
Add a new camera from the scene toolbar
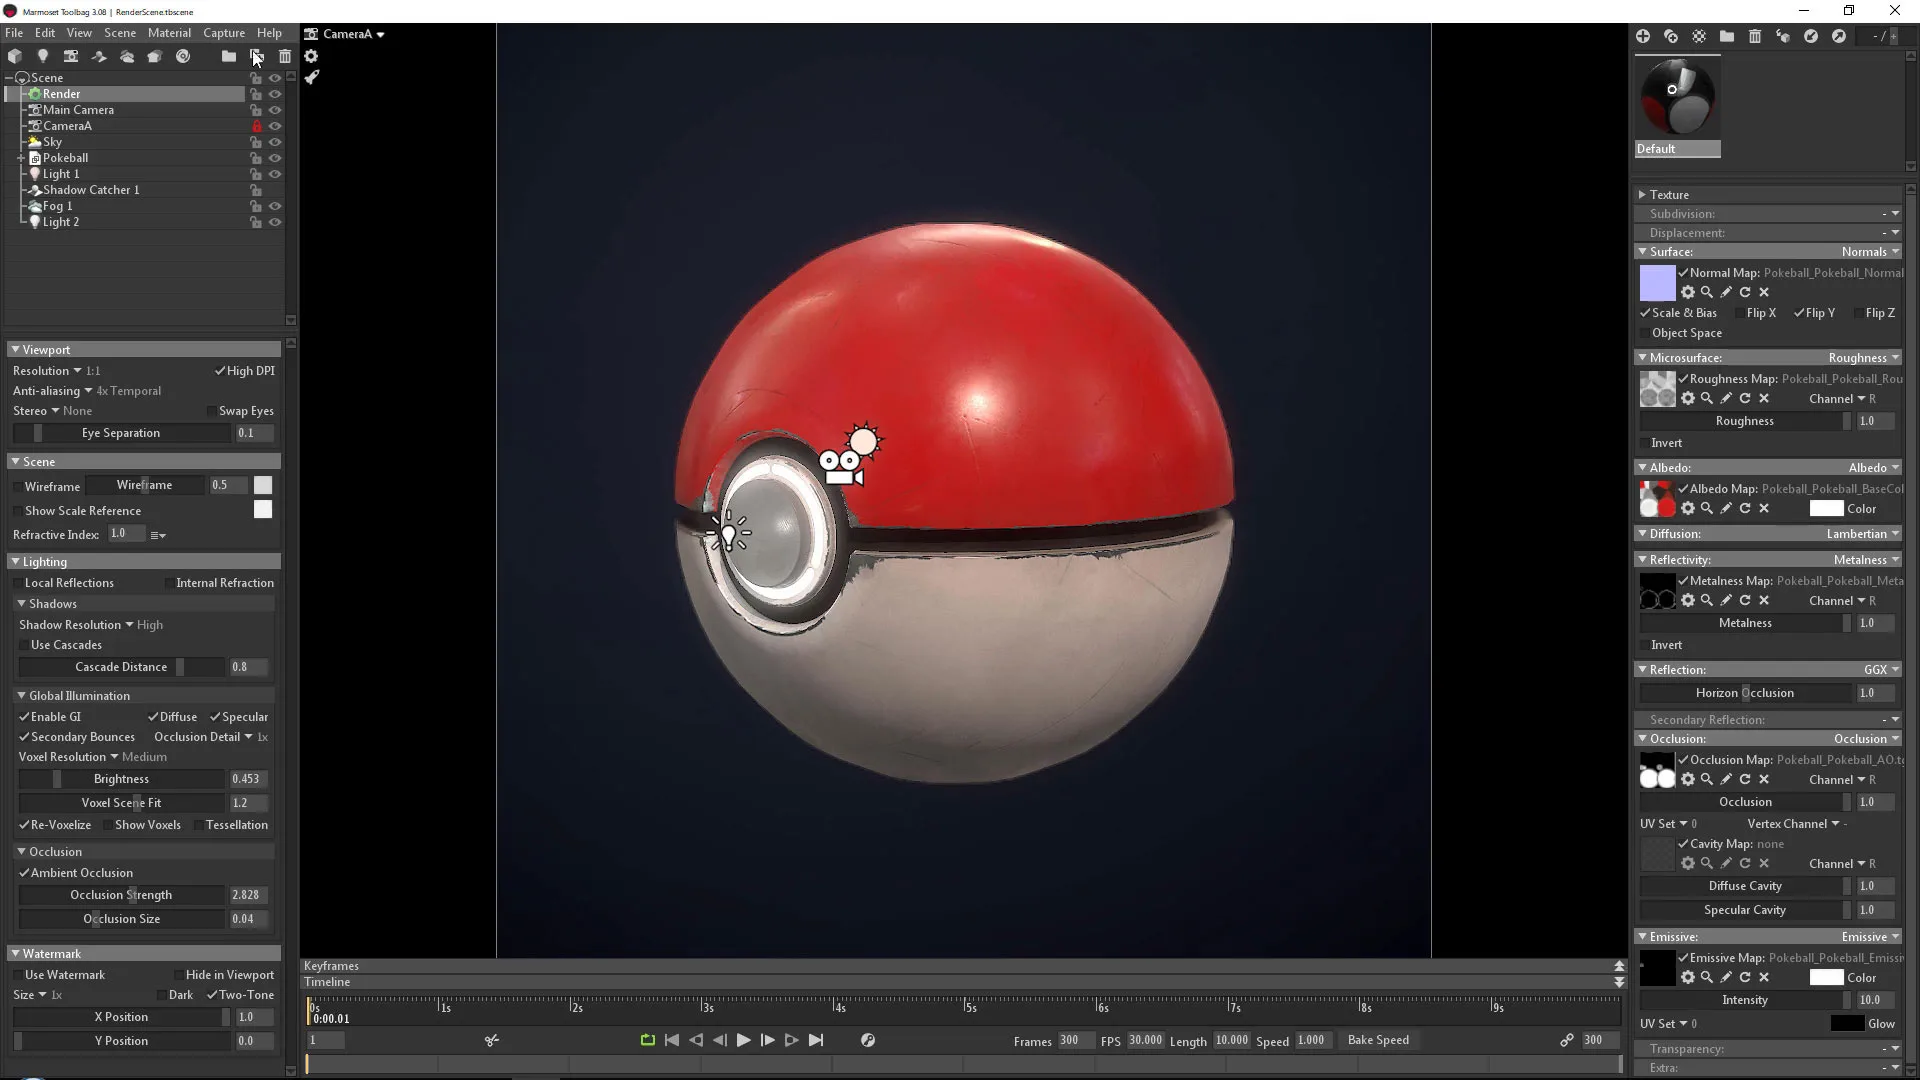click(71, 56)
